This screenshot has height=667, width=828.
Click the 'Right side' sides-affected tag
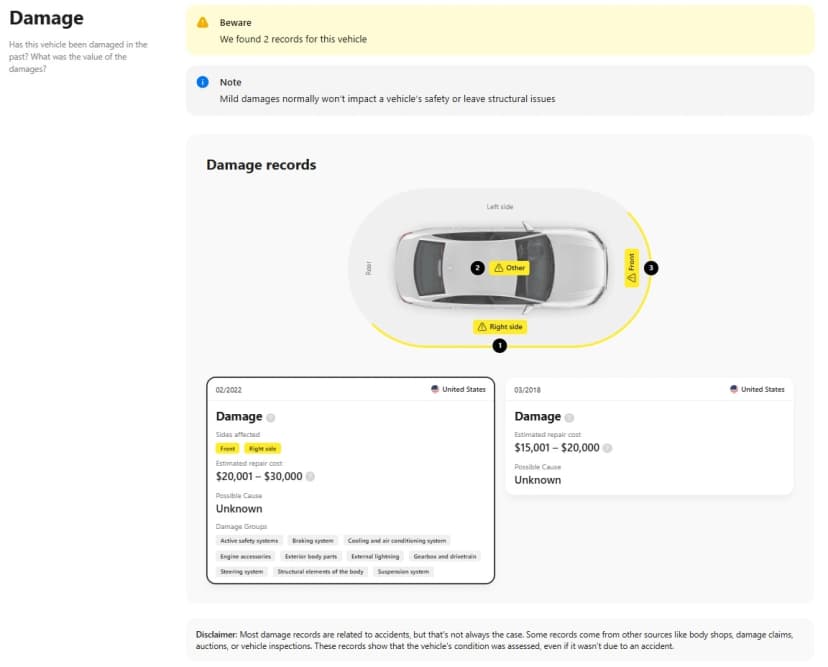262,449
